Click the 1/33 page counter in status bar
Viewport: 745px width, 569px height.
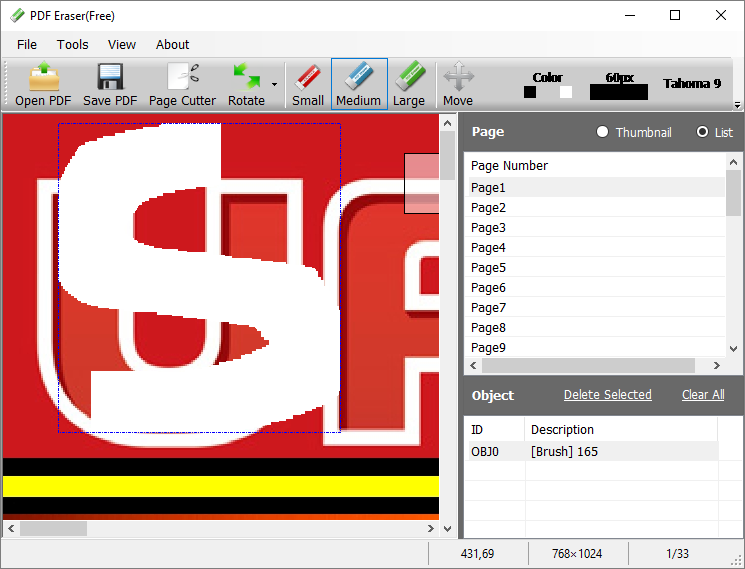point(677,553)
